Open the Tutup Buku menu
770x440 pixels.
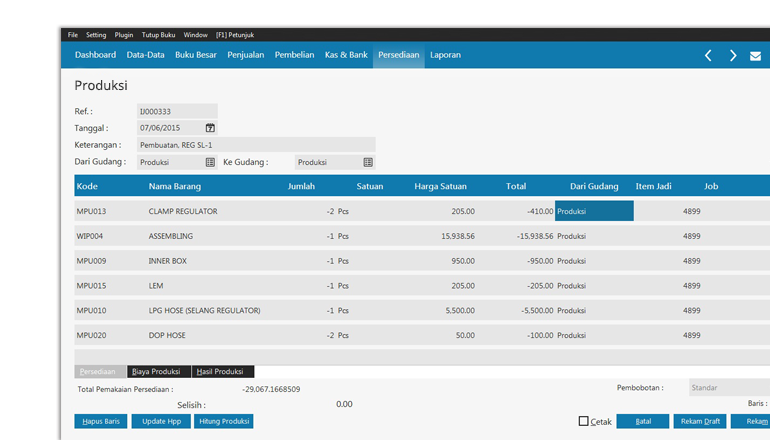click(x=158, y=35)
